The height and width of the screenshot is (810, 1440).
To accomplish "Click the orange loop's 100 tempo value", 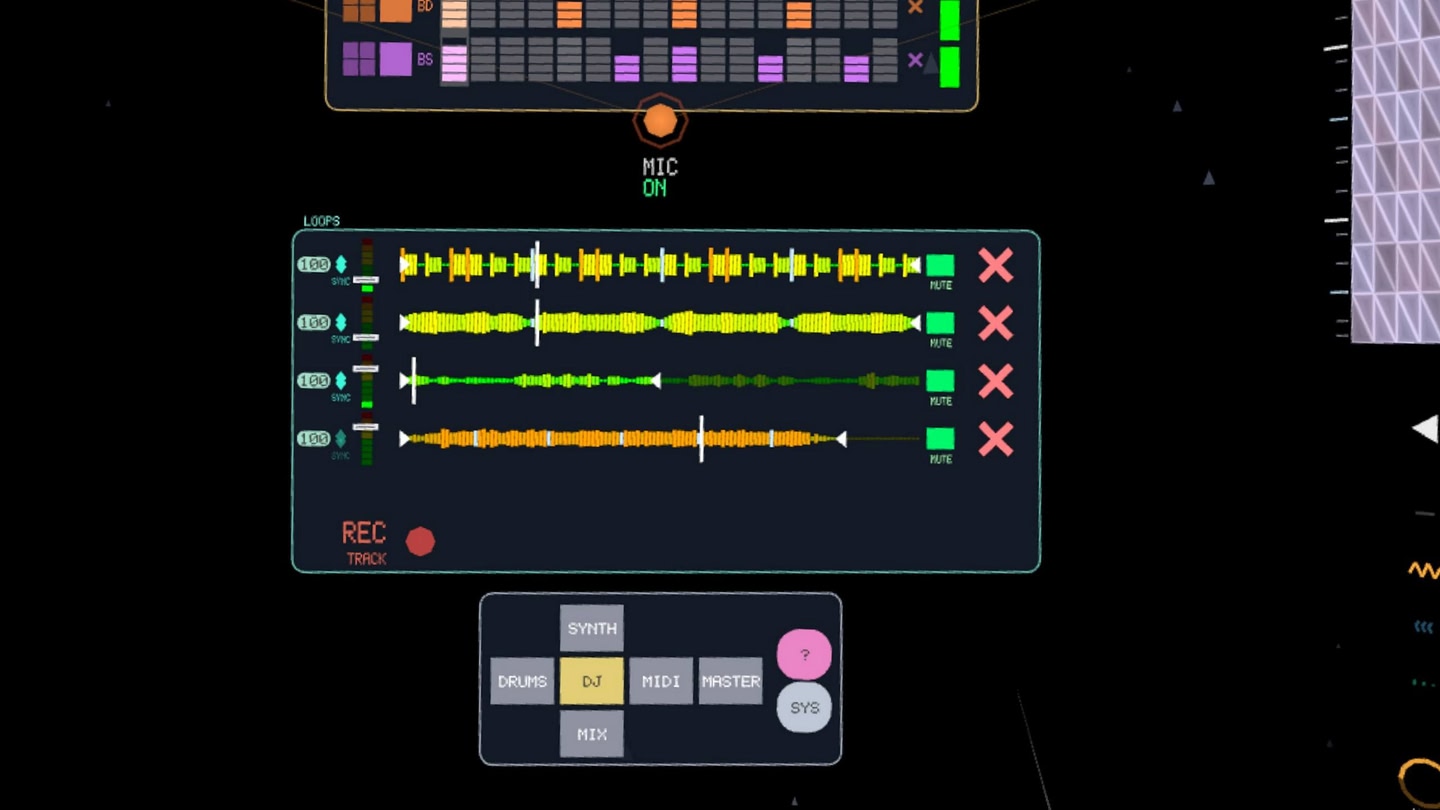I will coord(314,439).
